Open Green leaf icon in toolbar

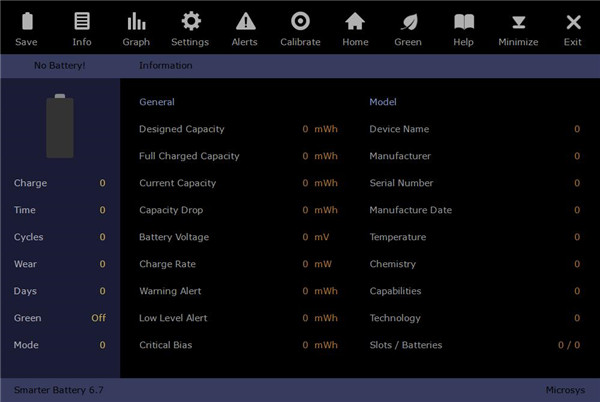tap(408, 22)
